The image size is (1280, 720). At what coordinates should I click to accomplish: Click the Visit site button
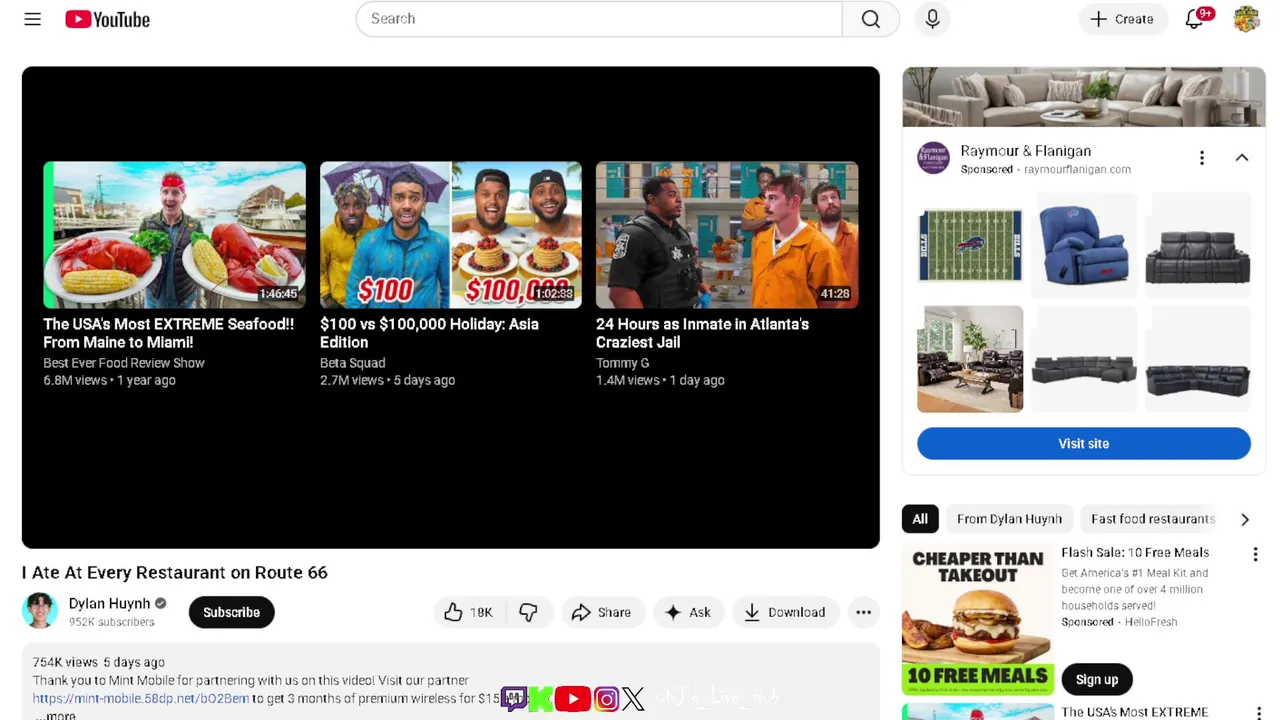point(1084,443)
